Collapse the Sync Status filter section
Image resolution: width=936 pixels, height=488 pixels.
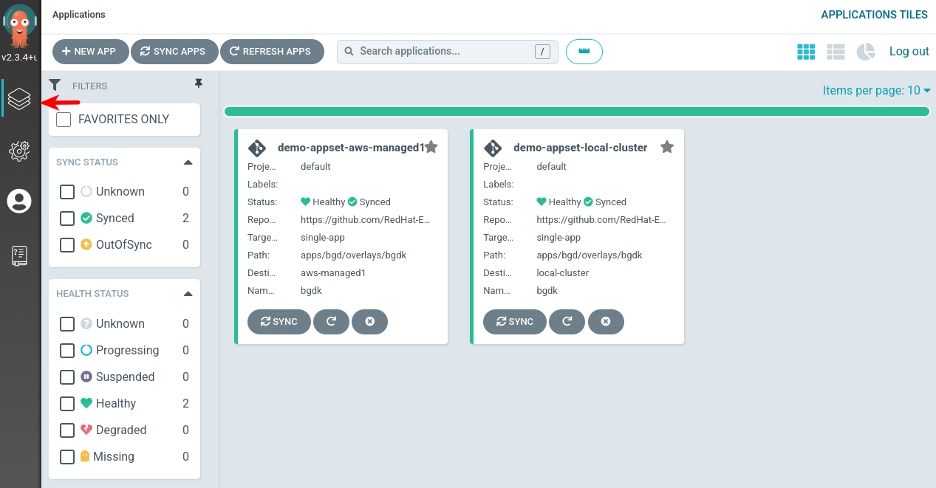[188, 162]
